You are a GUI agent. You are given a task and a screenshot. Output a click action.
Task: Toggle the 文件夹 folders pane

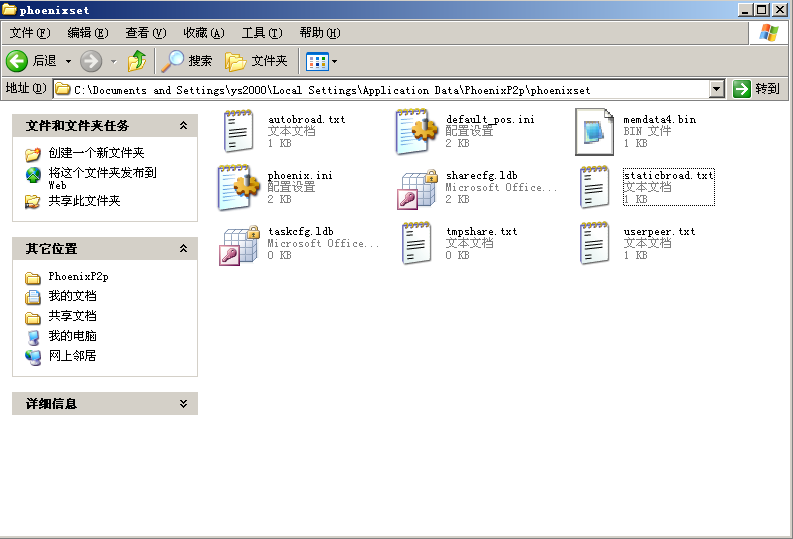256,61
